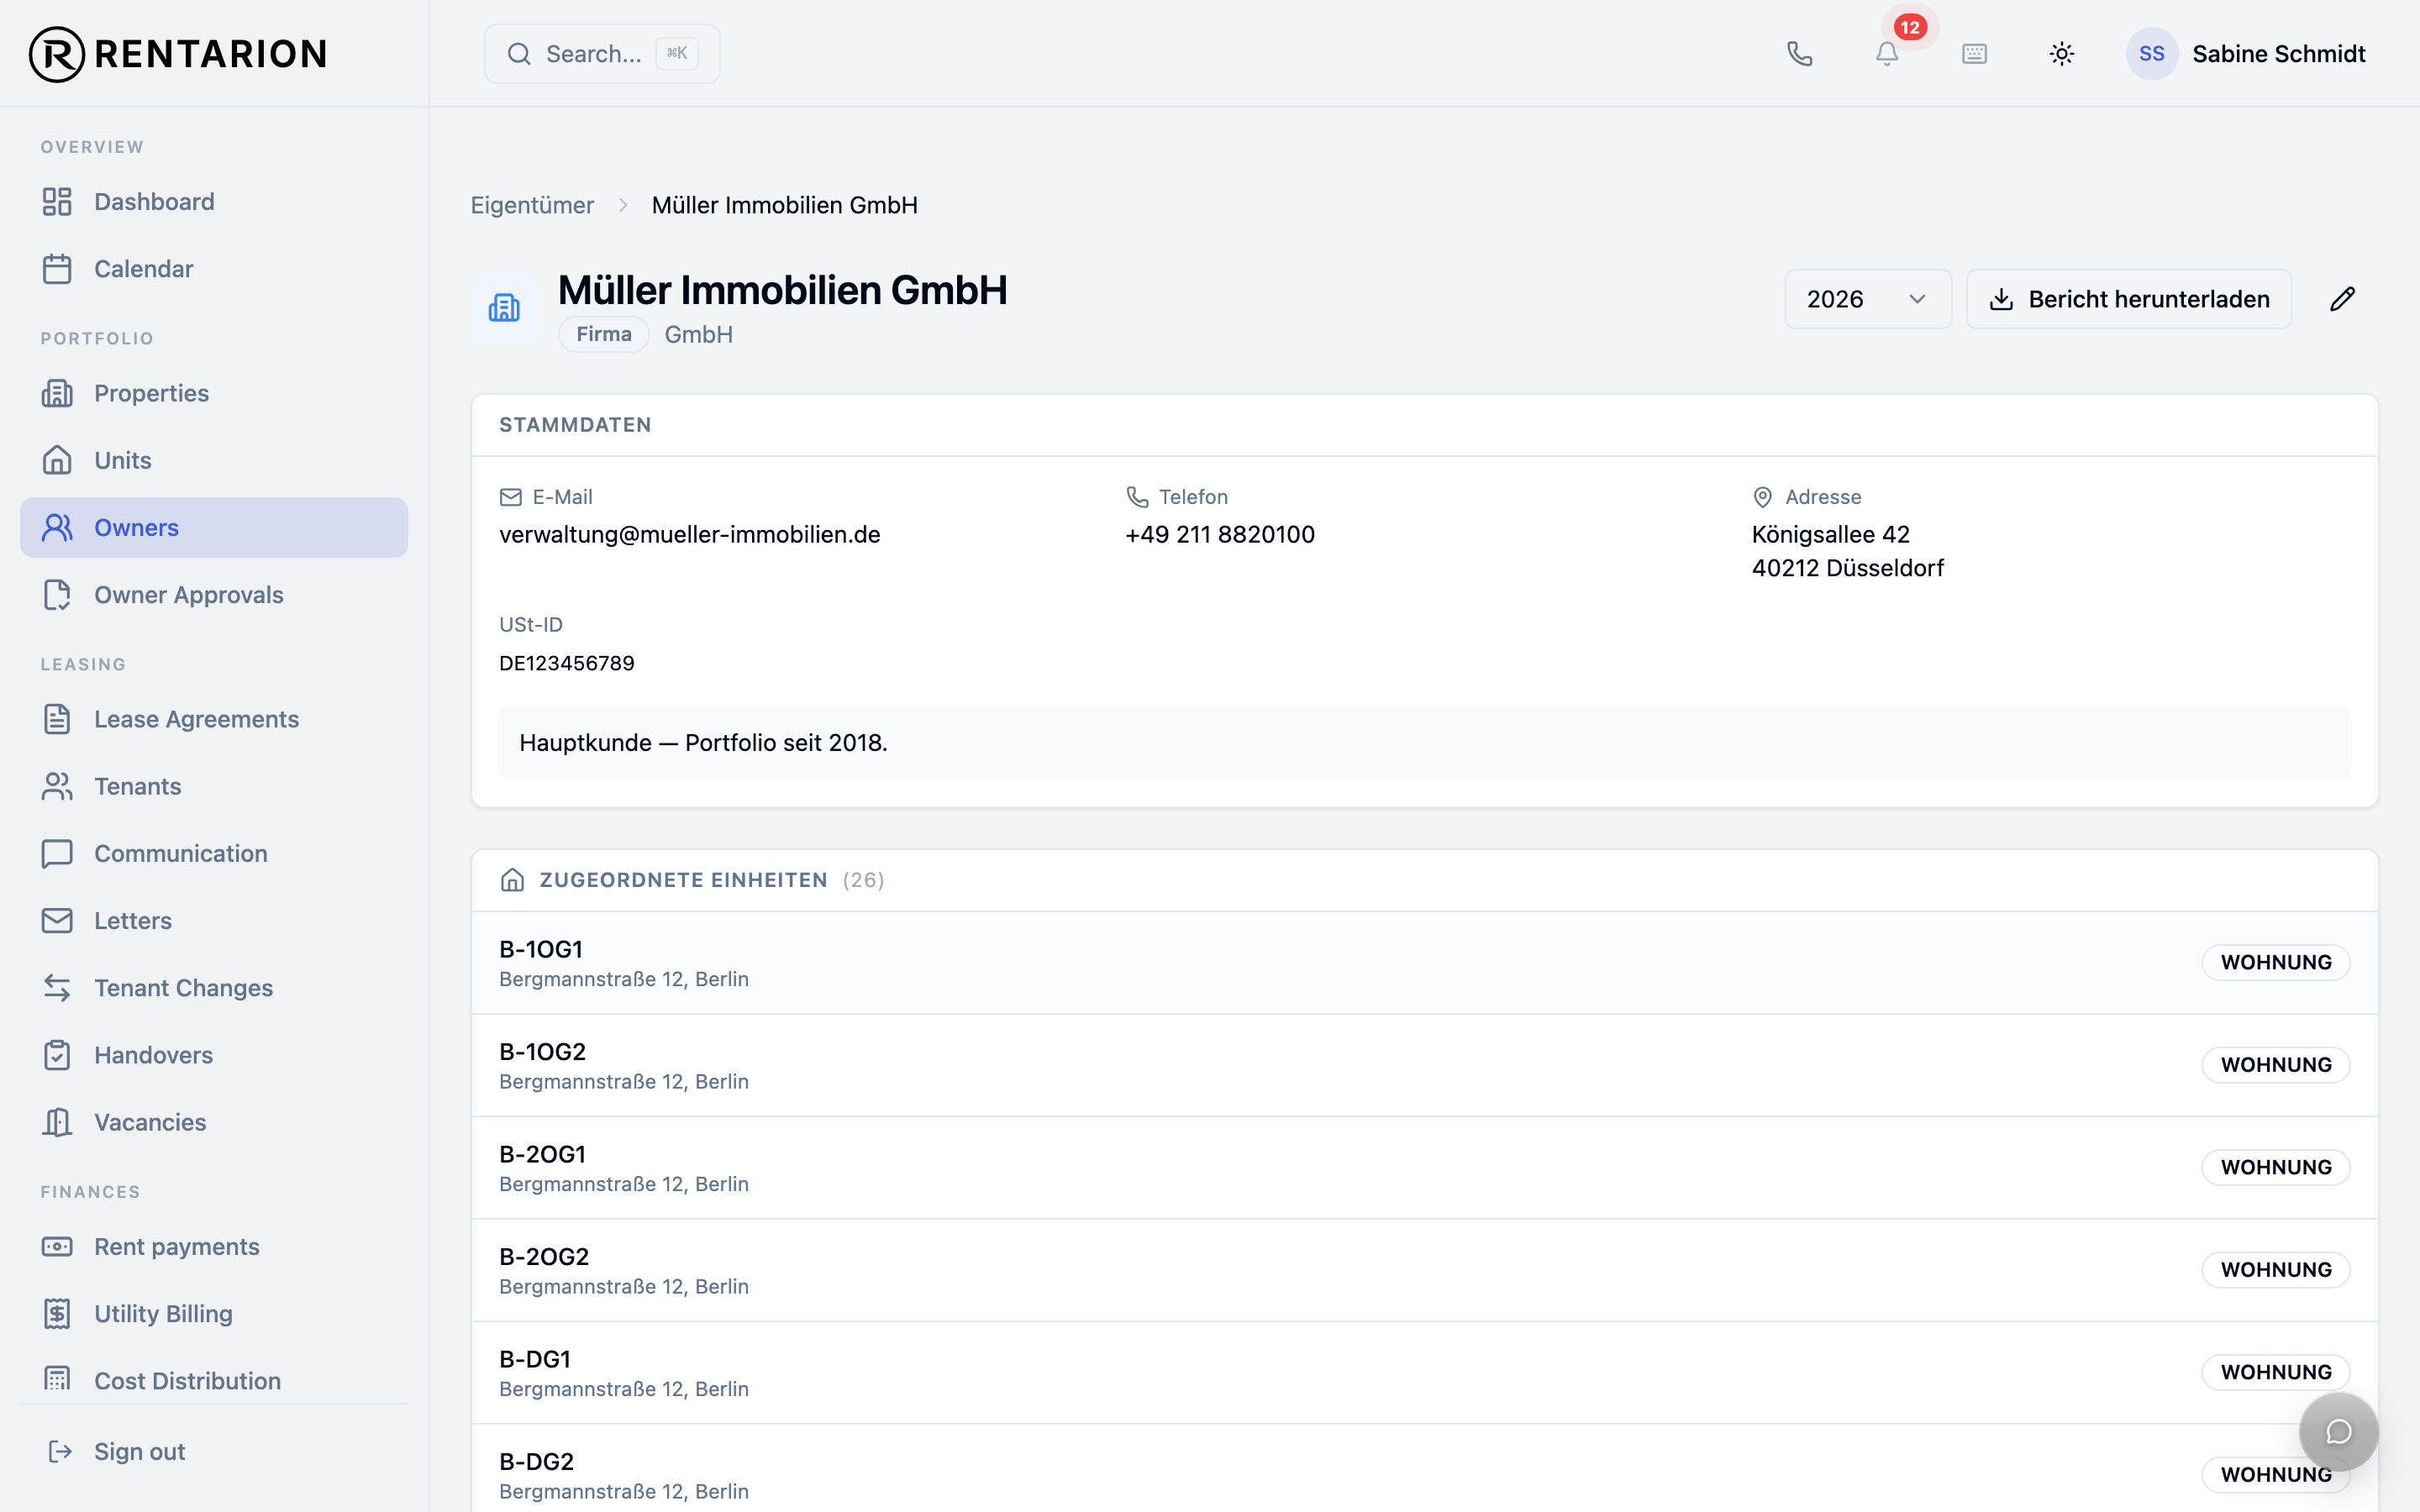This screenshot has width=2420, height=1512.
Task: Click the Dashboard sidebar icon
Action: click(57, 202)
